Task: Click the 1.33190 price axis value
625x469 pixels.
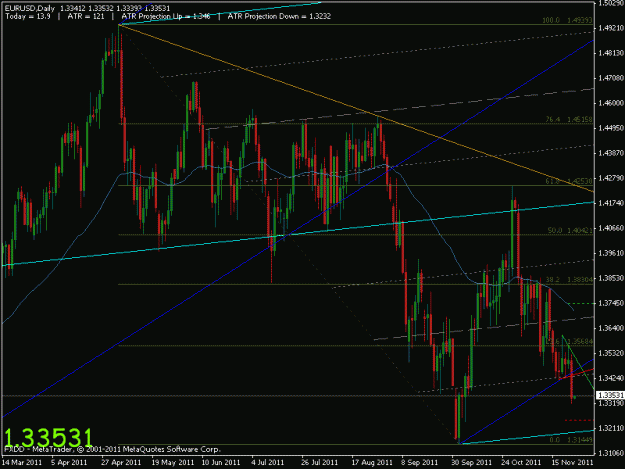Action: [611, 403]
